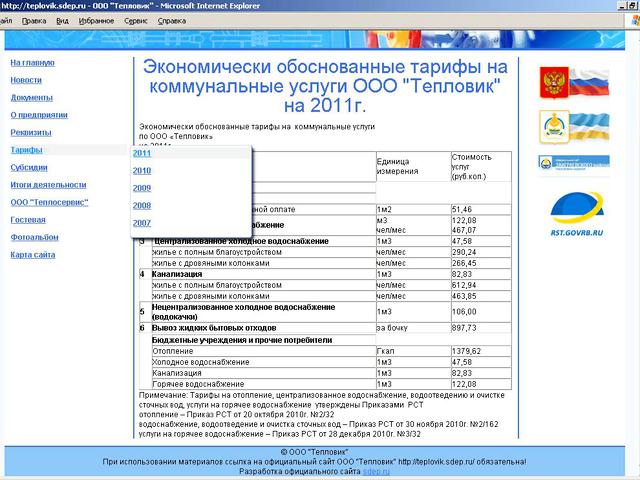Click the site header banner image
Viewport: 640px width, 480px height.
[314, 40]
